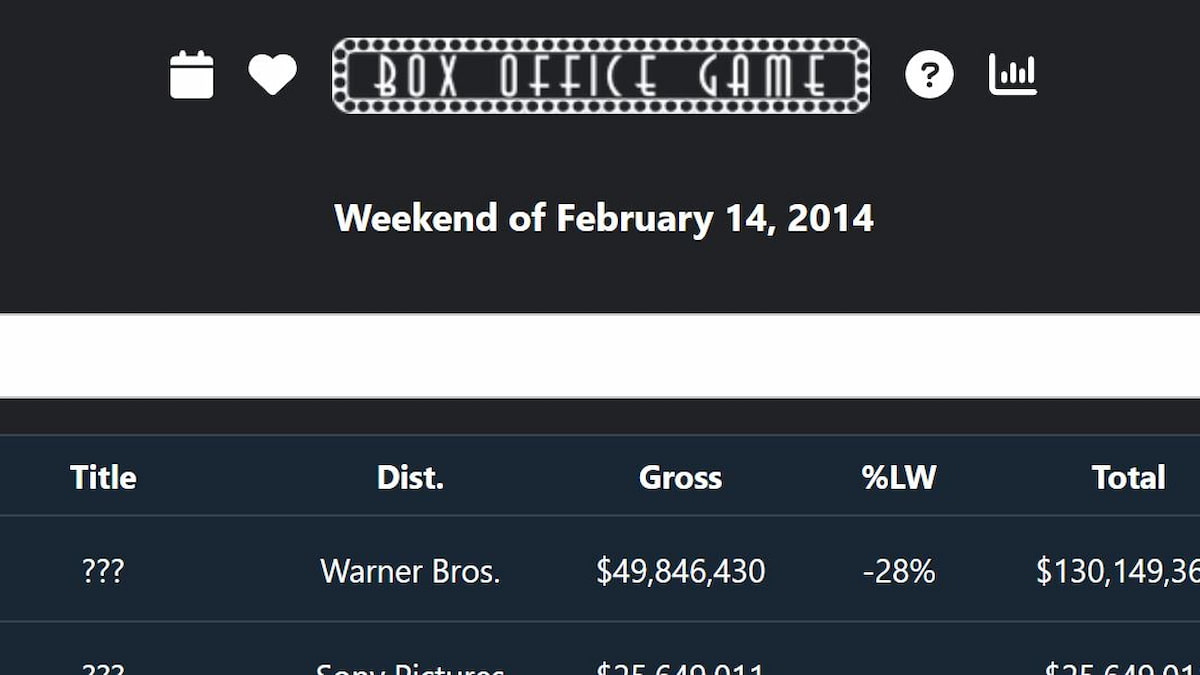Click the heart favorite icon
This screenshot has width=1200, height=675.
coord(272,75)
